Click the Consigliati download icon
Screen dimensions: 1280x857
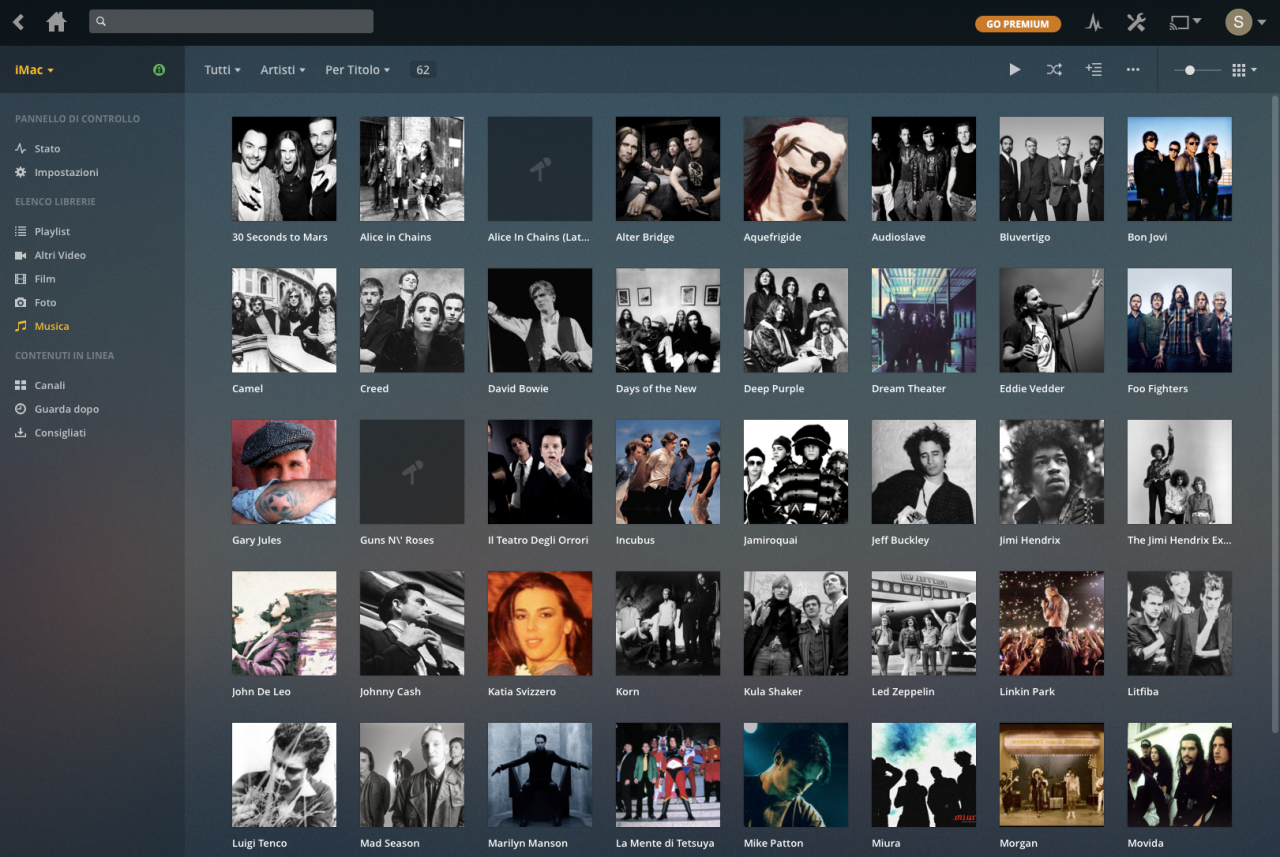(x=21, y=433)
